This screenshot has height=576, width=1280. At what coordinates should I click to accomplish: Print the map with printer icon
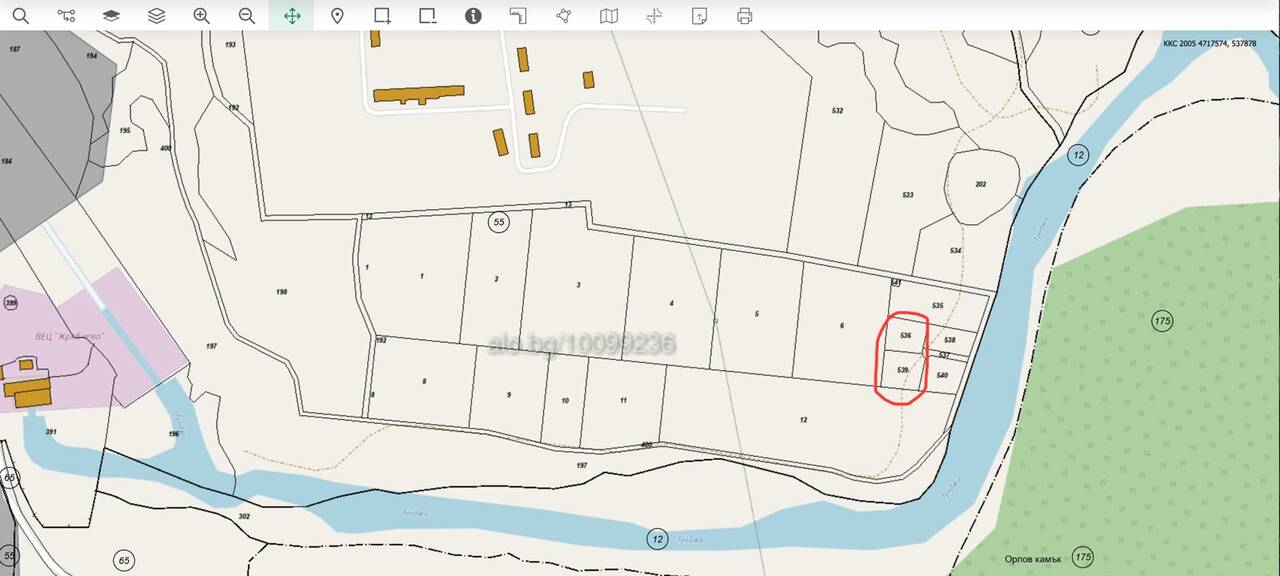point(744,15)
